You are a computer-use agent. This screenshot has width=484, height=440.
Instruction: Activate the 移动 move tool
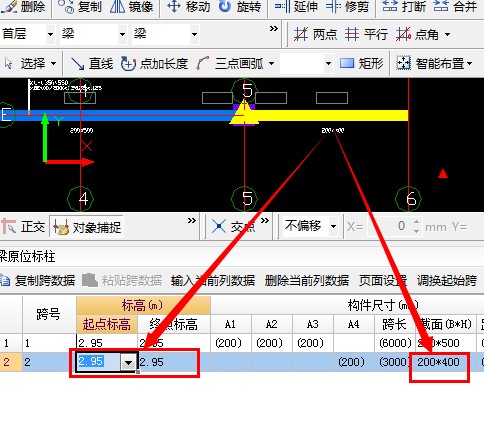pos(189,6)
